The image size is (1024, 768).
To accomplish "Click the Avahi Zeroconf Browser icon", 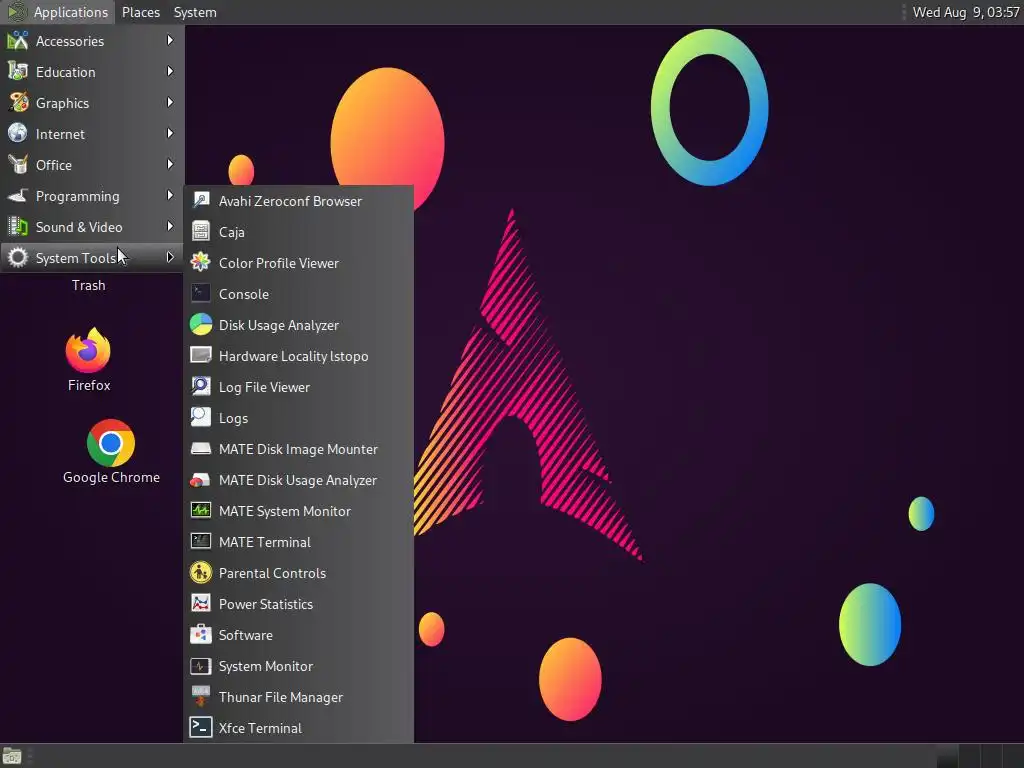I will 200,200.
